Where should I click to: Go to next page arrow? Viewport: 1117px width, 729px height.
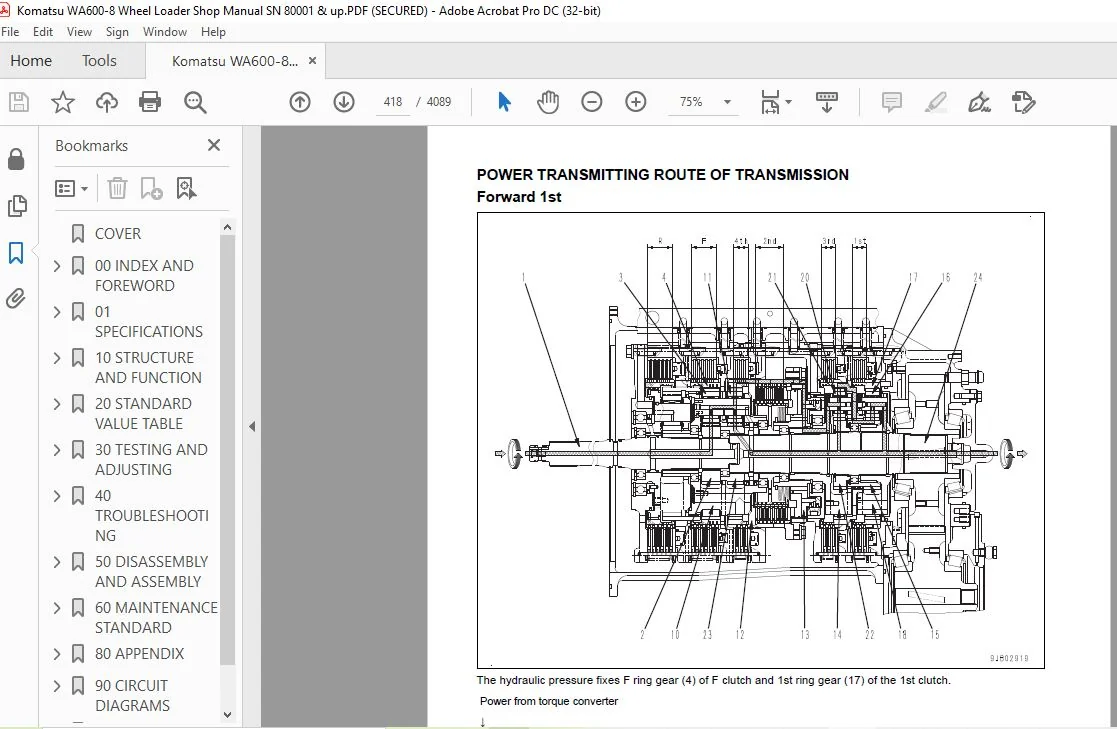(x=344, y=102)
